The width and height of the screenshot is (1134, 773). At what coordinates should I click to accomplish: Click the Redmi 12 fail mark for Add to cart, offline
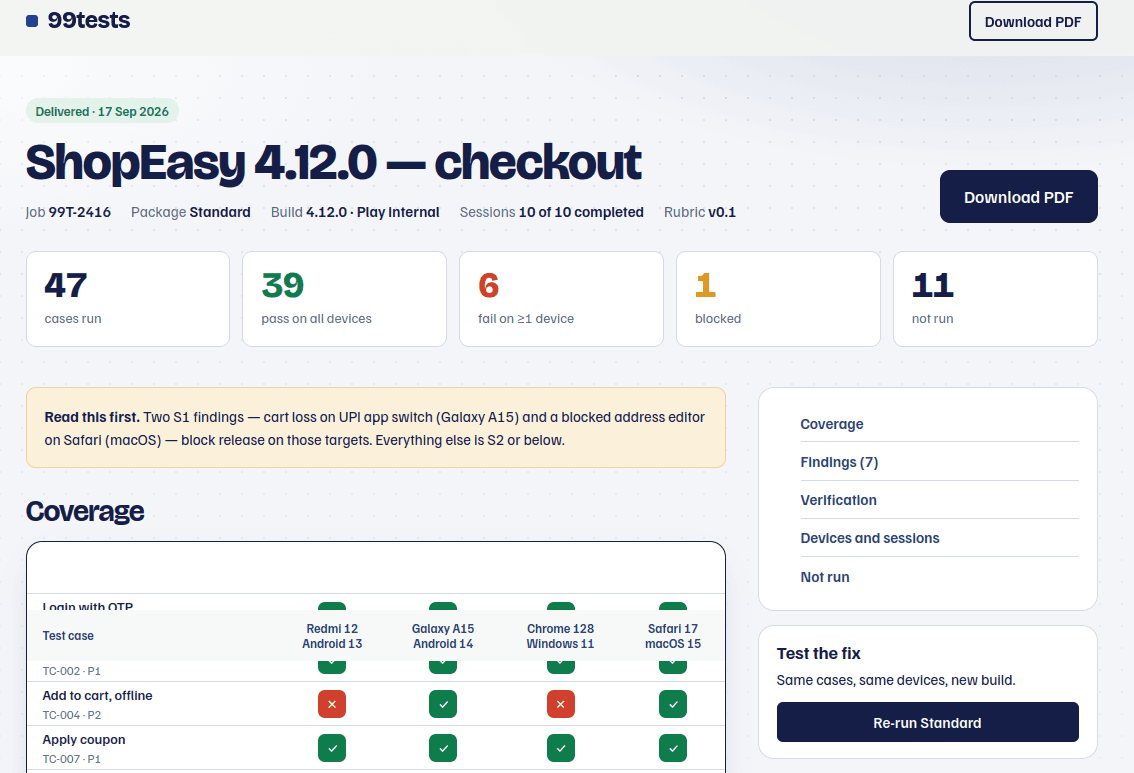[x=332, y=704]
